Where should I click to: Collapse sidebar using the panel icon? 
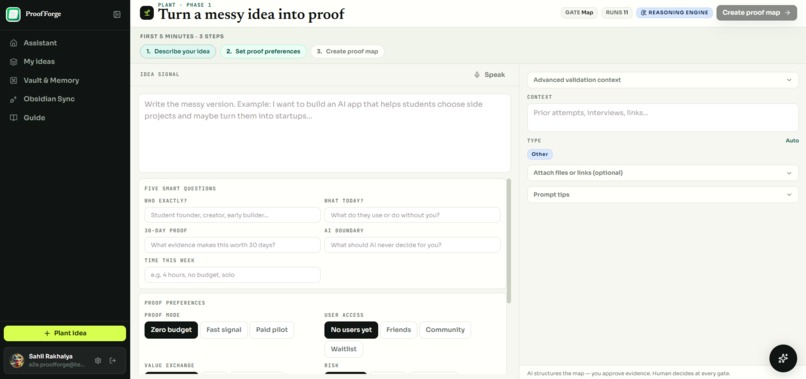(x=117, y=14)
